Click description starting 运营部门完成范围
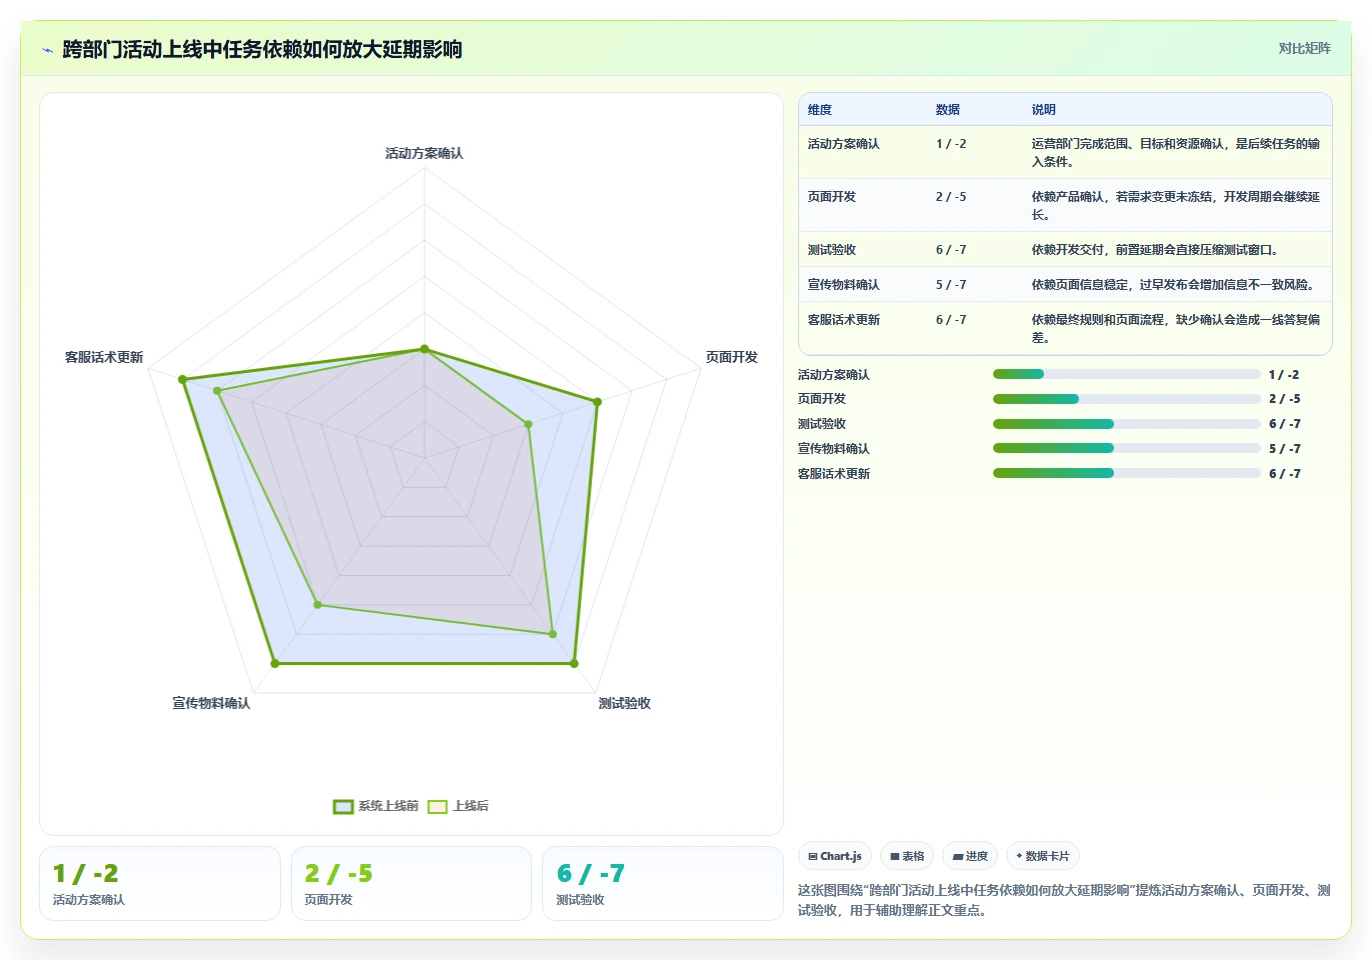Image resolution: width=1372 pixels, height=960 pixels. [x=1176, y=153]
